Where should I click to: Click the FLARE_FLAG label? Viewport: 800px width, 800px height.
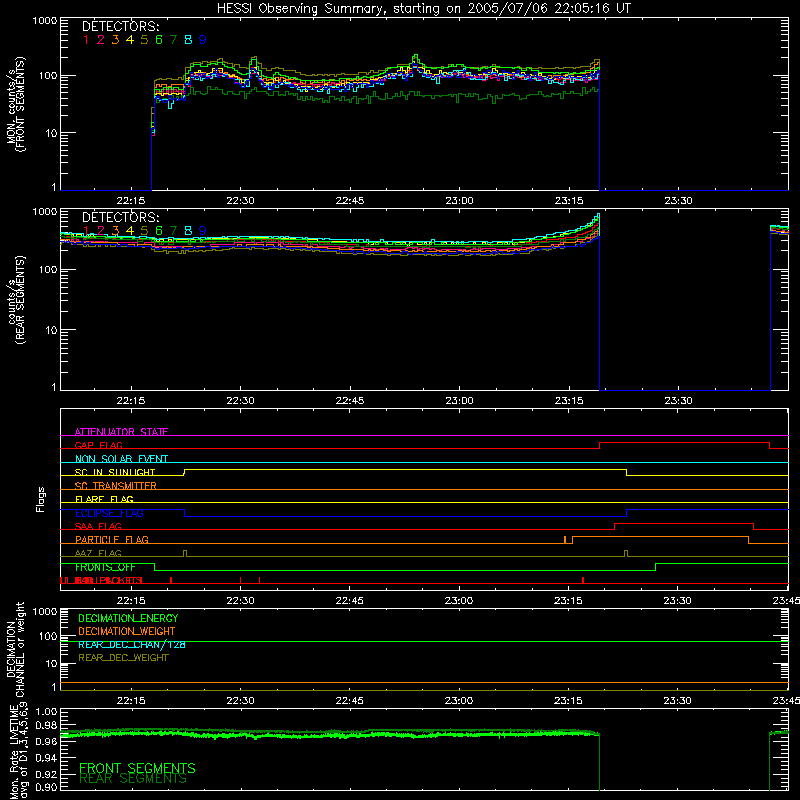(104, 499)
